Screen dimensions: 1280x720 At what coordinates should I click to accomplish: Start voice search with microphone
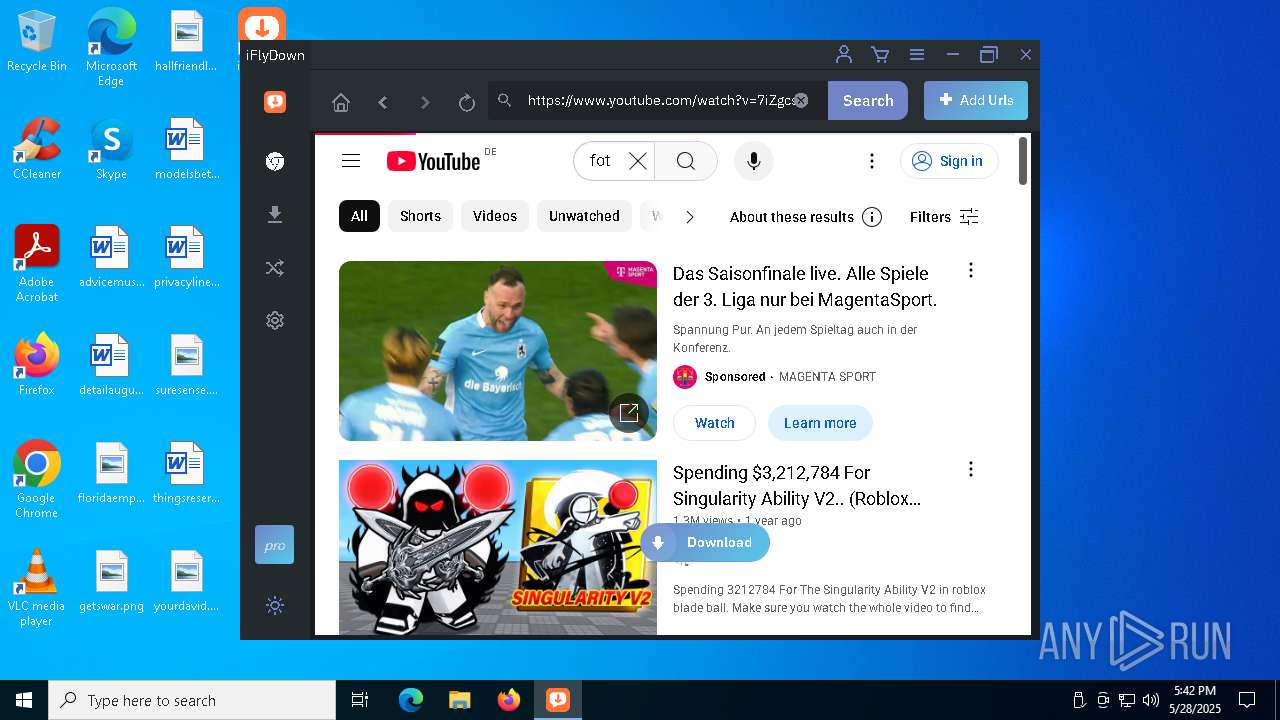click(x=754, y=161)
